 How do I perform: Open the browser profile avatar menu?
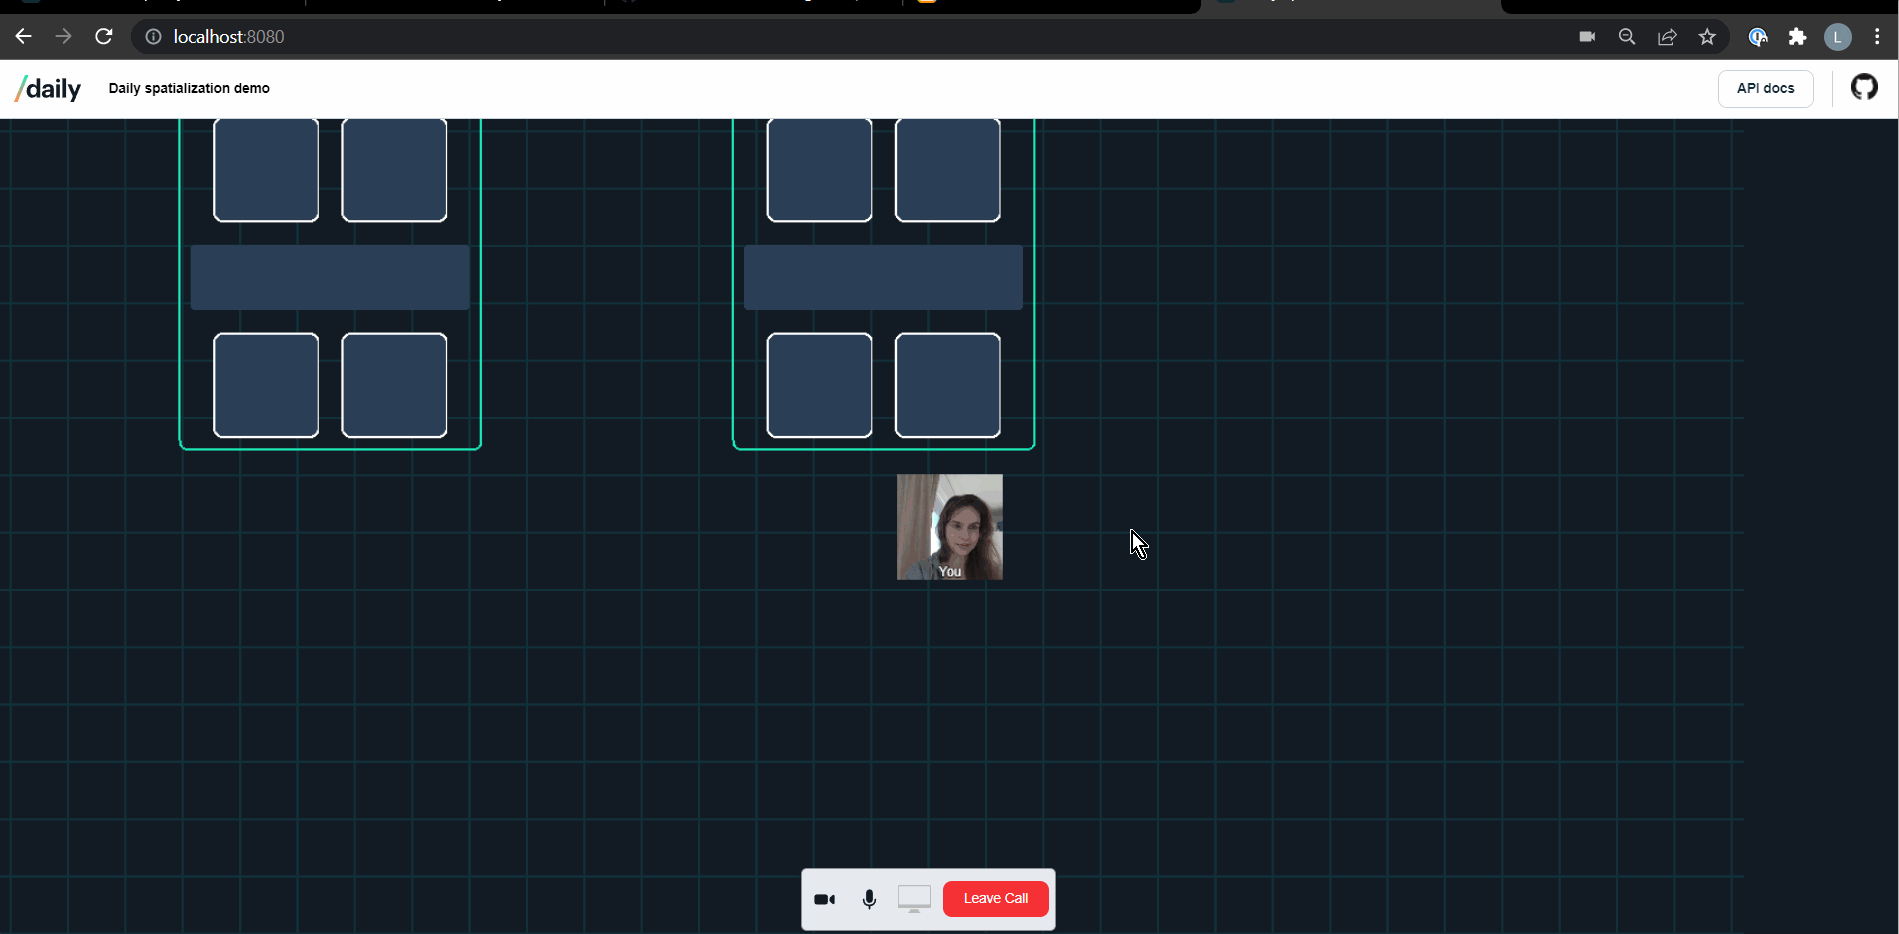pos(1838,37)
